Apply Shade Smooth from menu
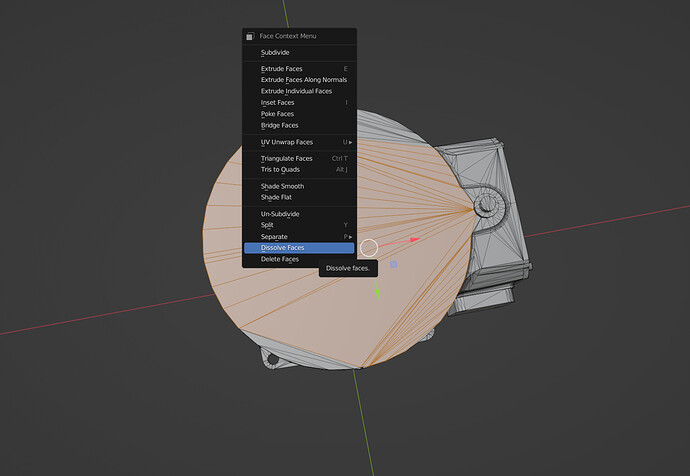Screen dimensions: 690x476 point(299,186)
